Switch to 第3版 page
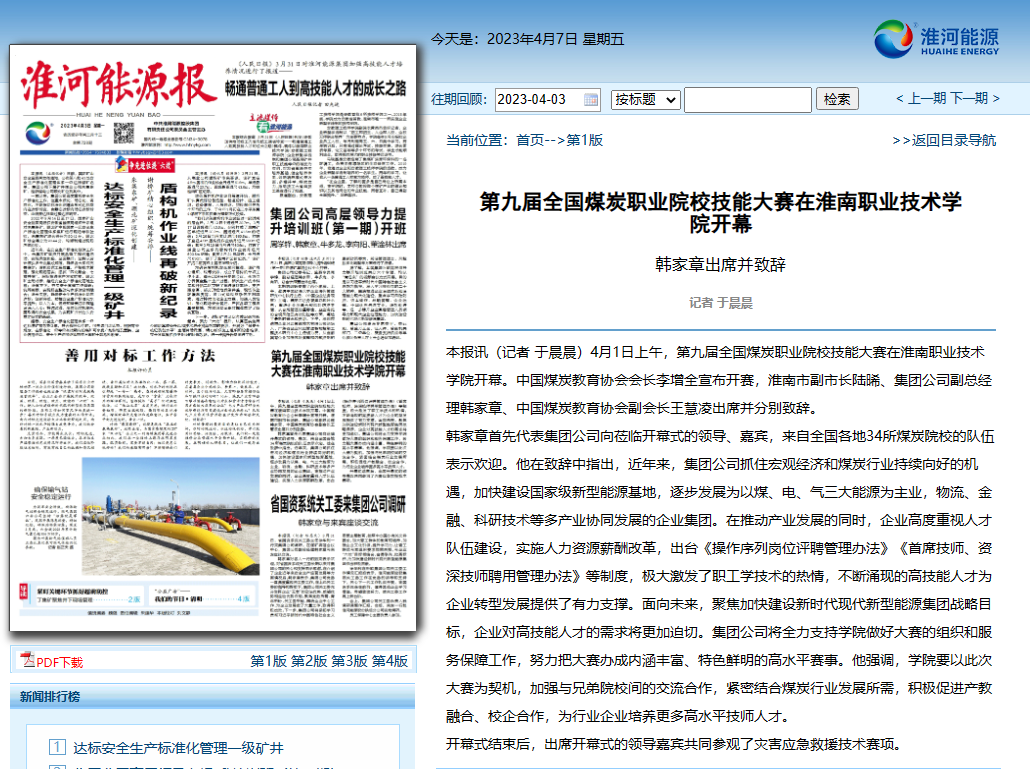Image resolution: width=1030 pixels, height=769 pixels. [349, 661]
